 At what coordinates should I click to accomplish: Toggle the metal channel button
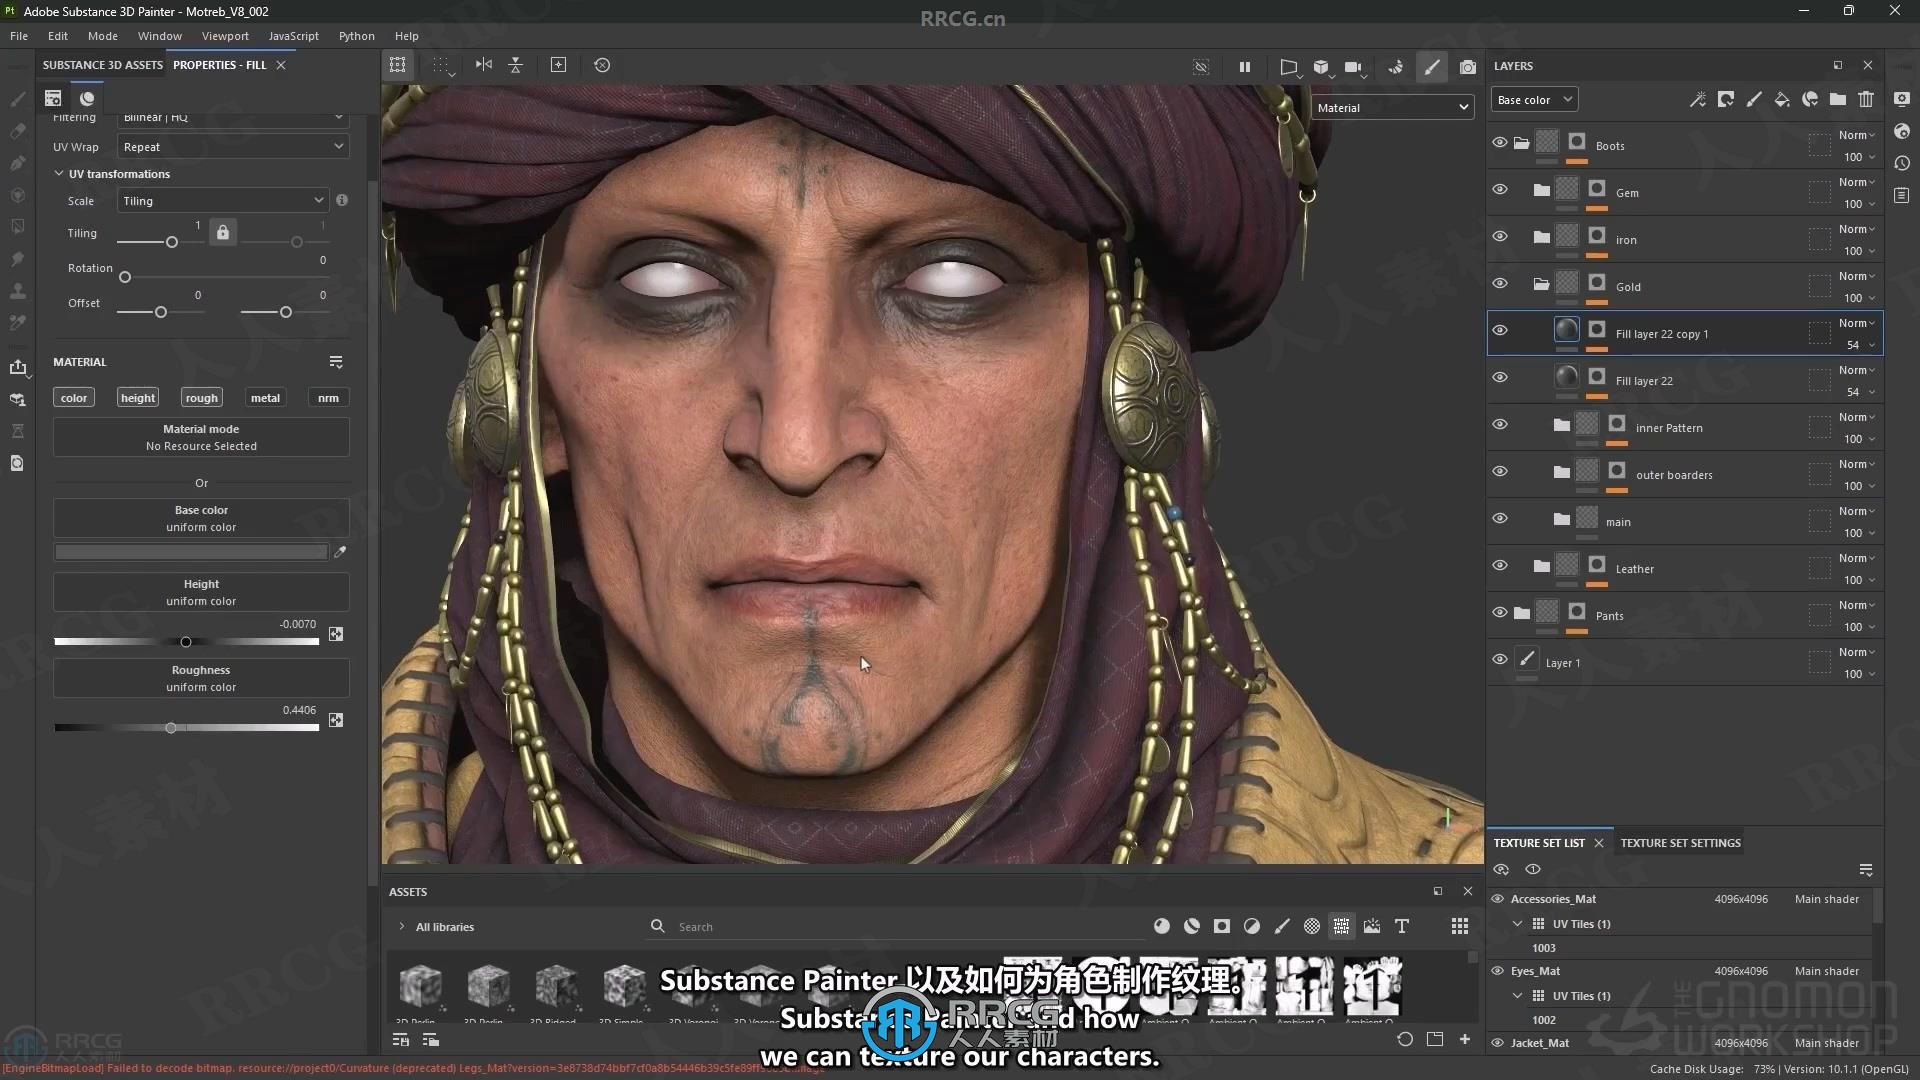265,398
